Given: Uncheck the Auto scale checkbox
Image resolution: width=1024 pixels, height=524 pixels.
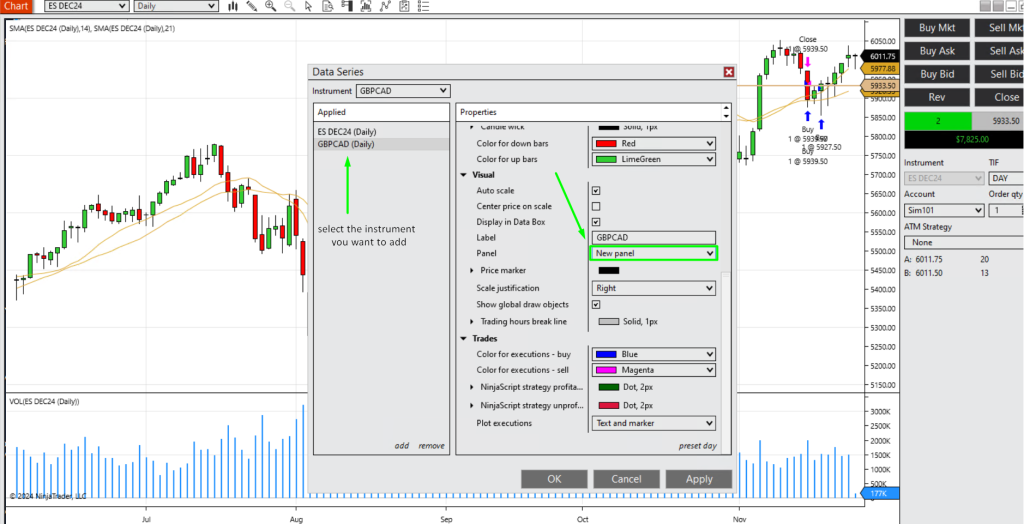Looking at the screenshot, I should pos(596,190).
